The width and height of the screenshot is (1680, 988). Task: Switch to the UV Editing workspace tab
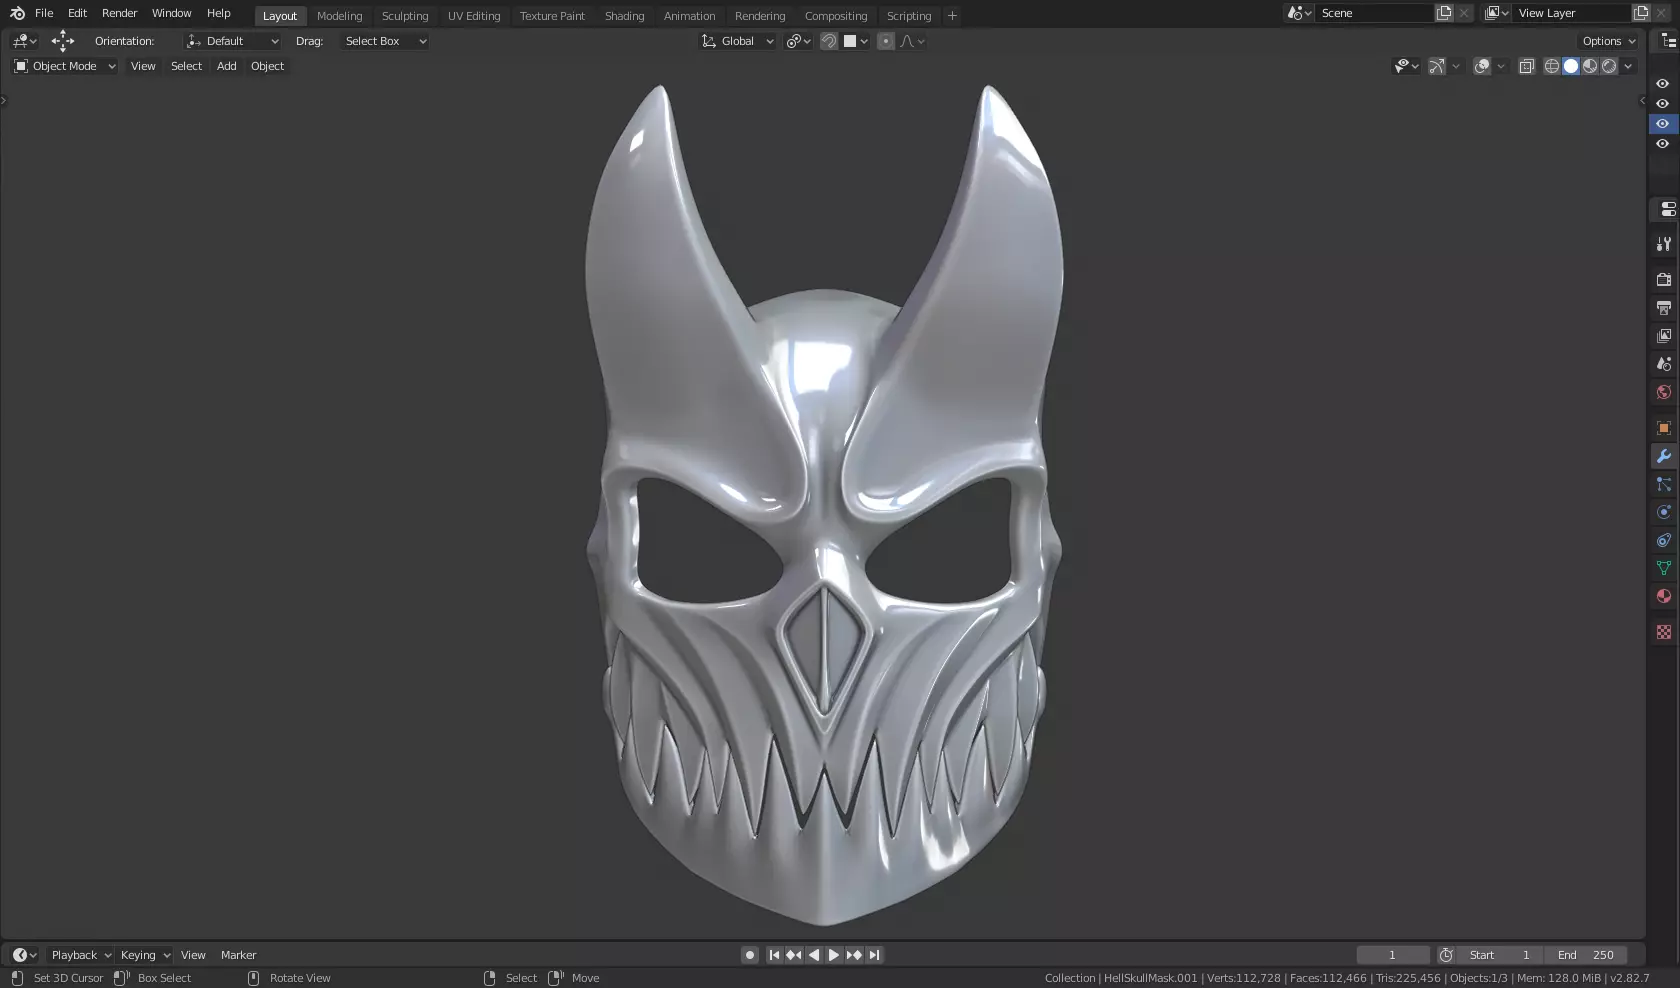coord(474,16)
